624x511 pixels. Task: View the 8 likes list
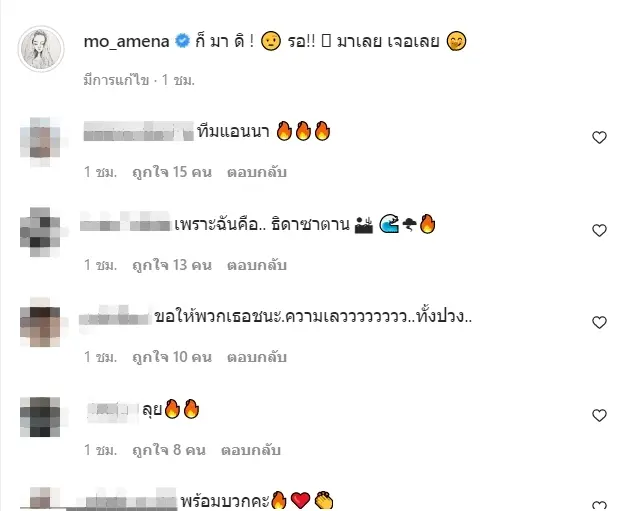pyautogui.click(x=169, y=450)
